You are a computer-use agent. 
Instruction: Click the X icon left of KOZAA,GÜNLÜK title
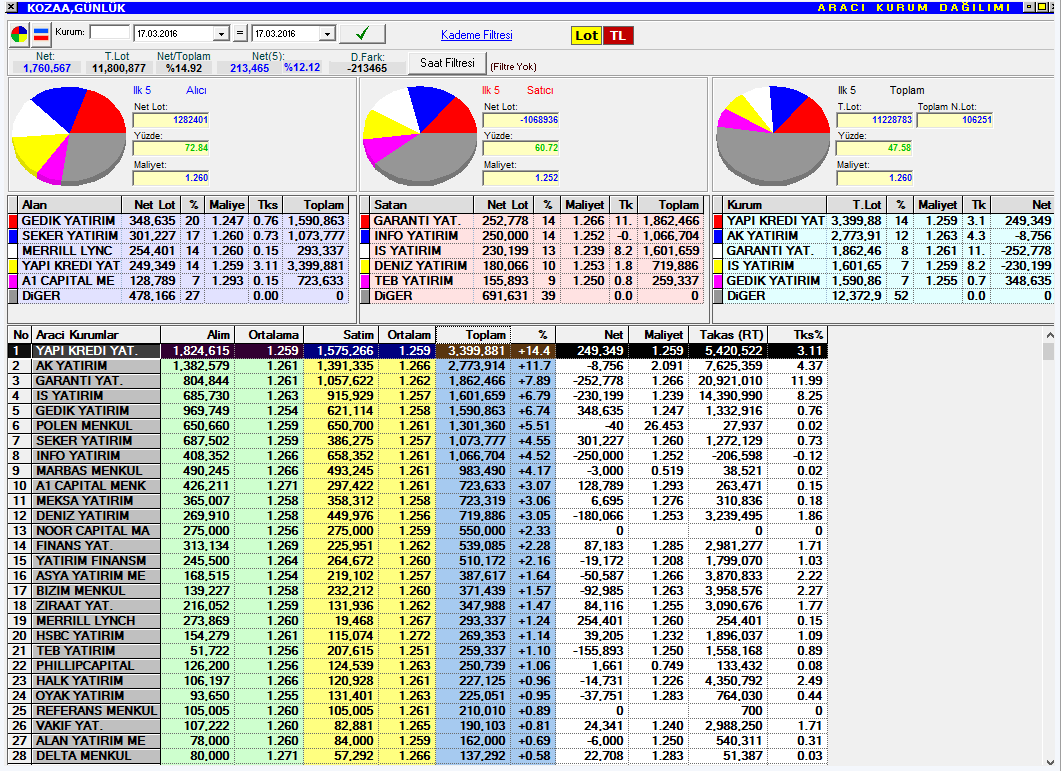[11, 7]
